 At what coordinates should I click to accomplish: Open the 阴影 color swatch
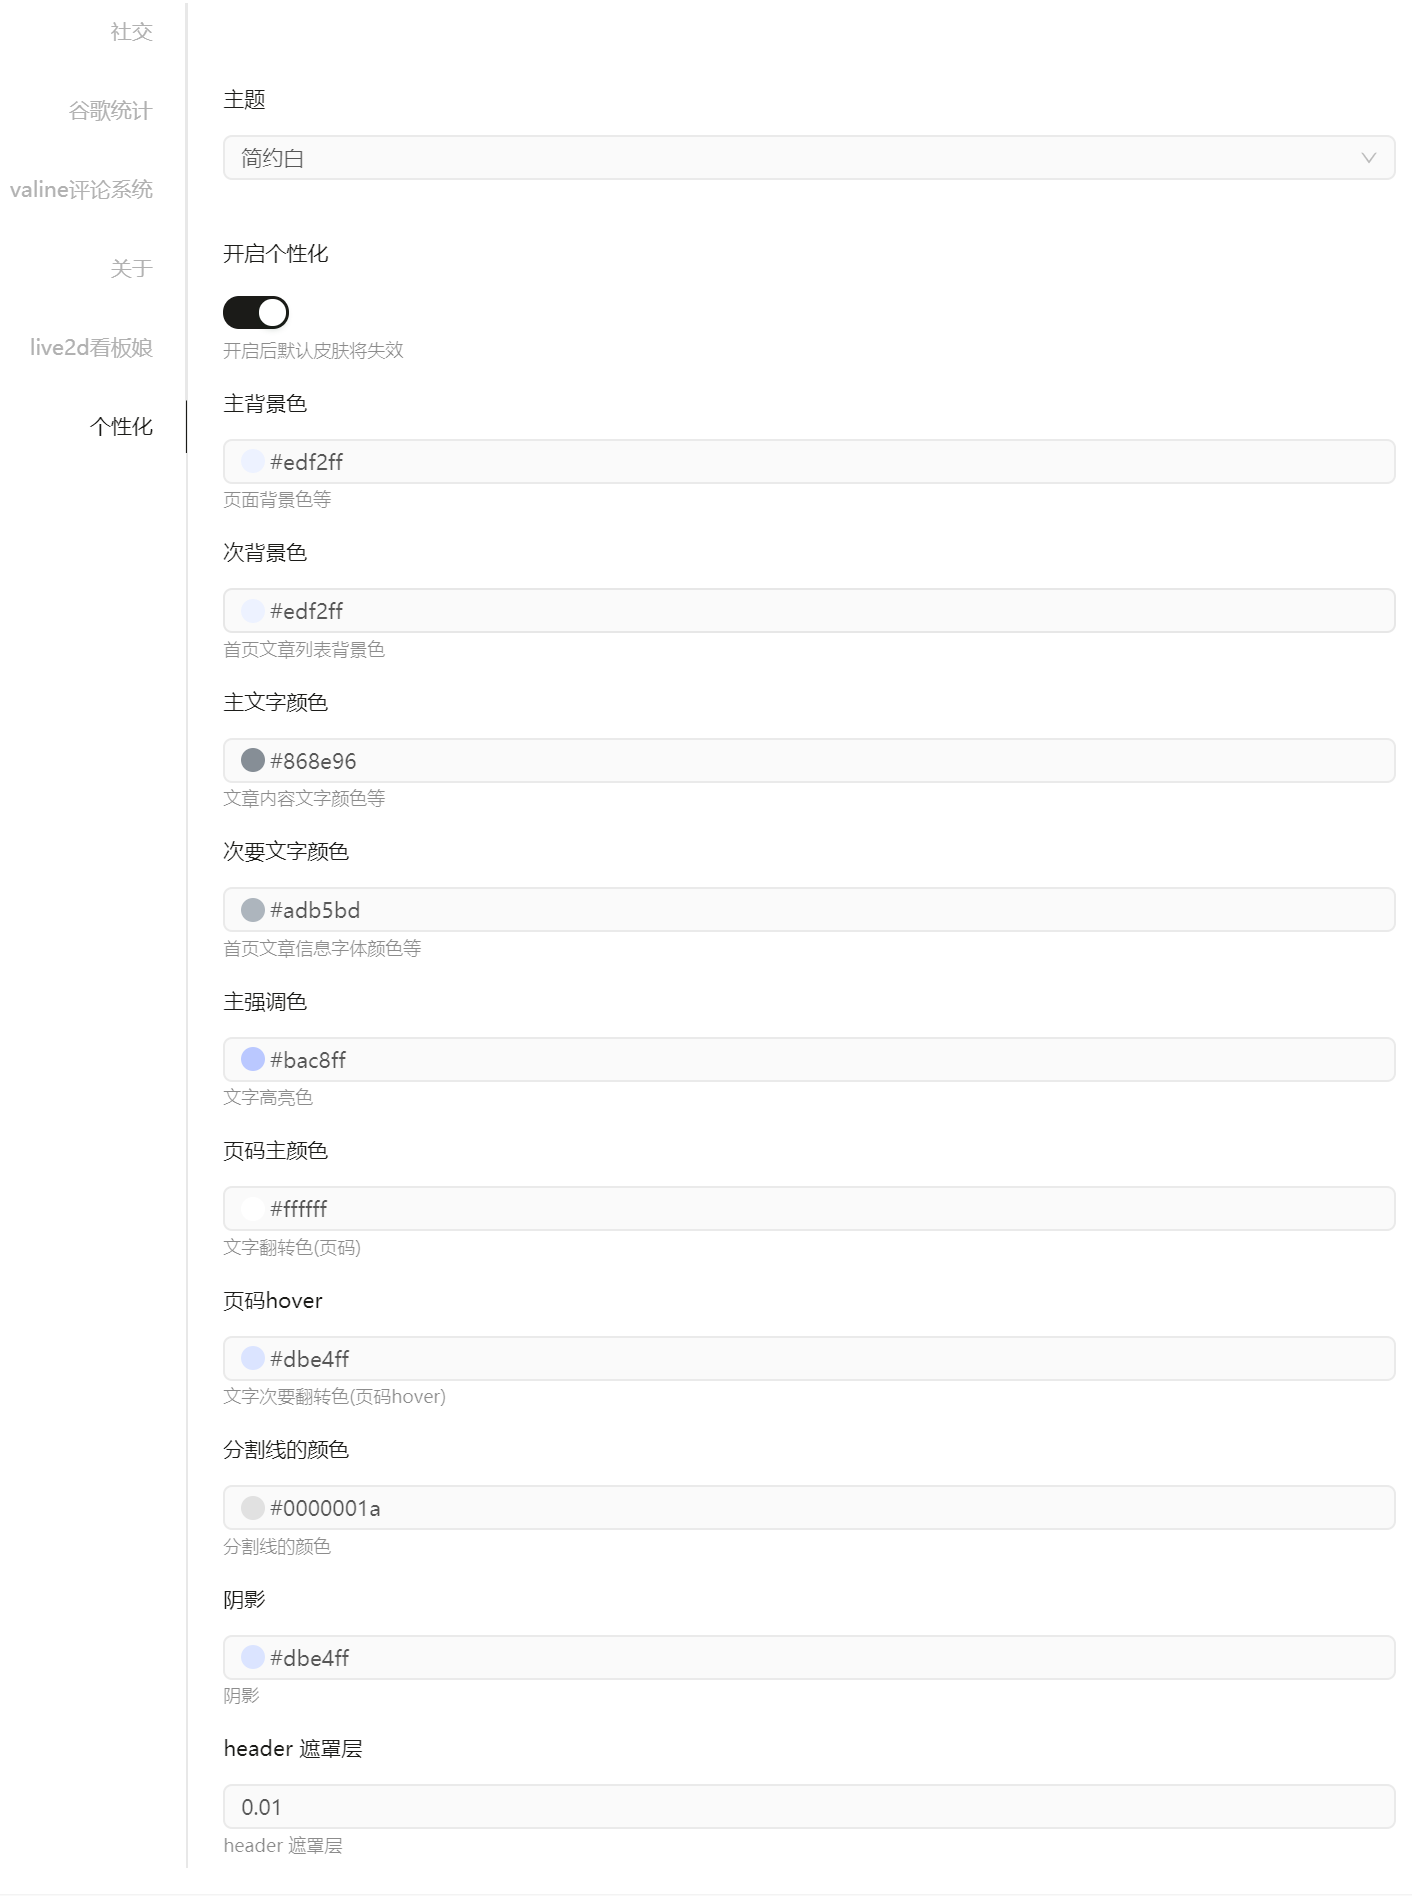pos(253,1657)
